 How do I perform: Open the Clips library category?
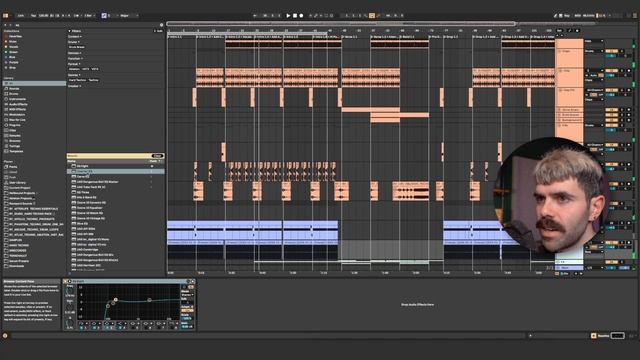[13, 131]
